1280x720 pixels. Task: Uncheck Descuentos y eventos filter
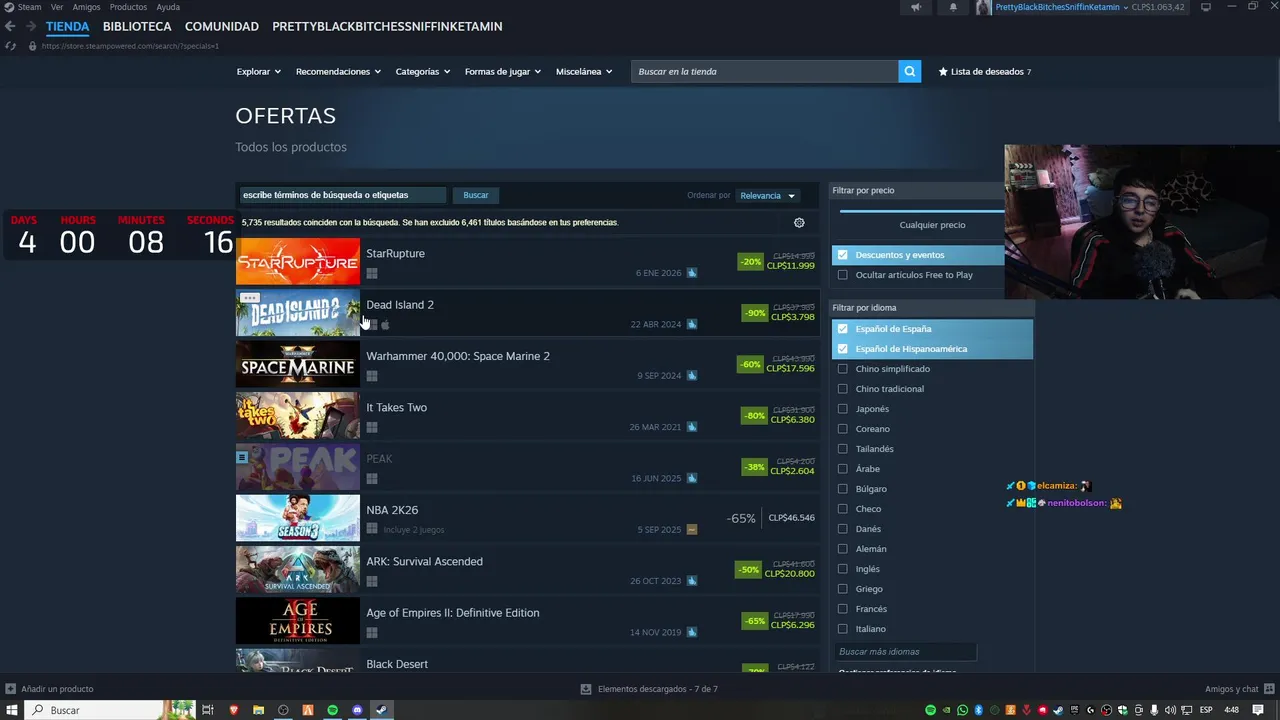point(843,255)
